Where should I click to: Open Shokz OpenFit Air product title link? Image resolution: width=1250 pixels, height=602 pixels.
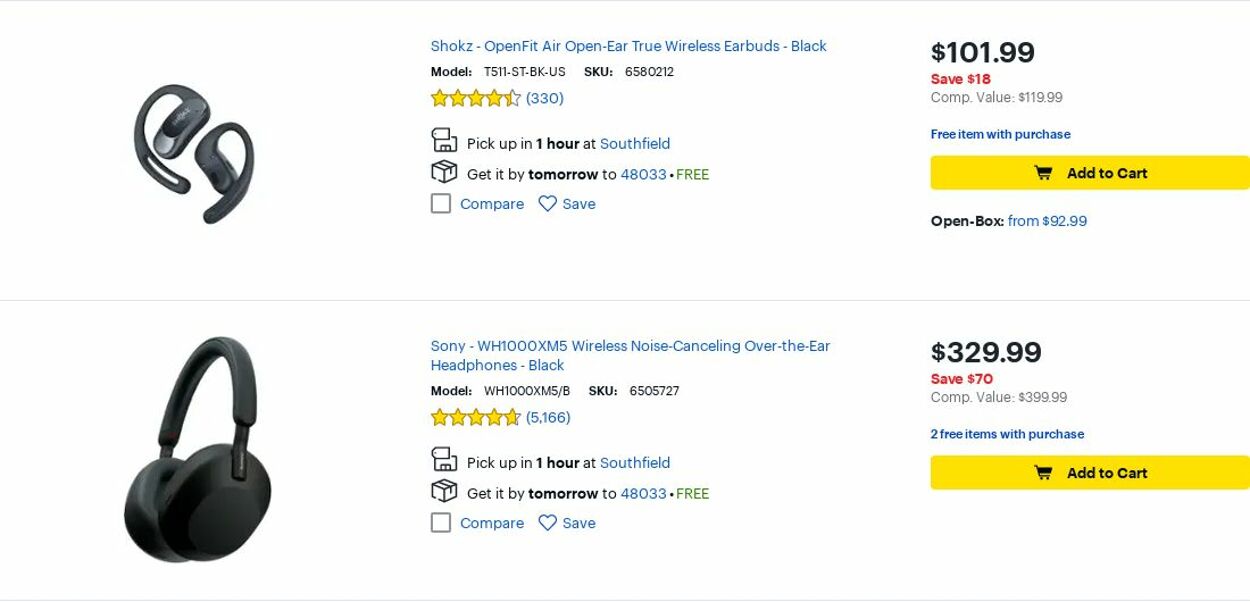pyautogui.click(x=628, y=46)
